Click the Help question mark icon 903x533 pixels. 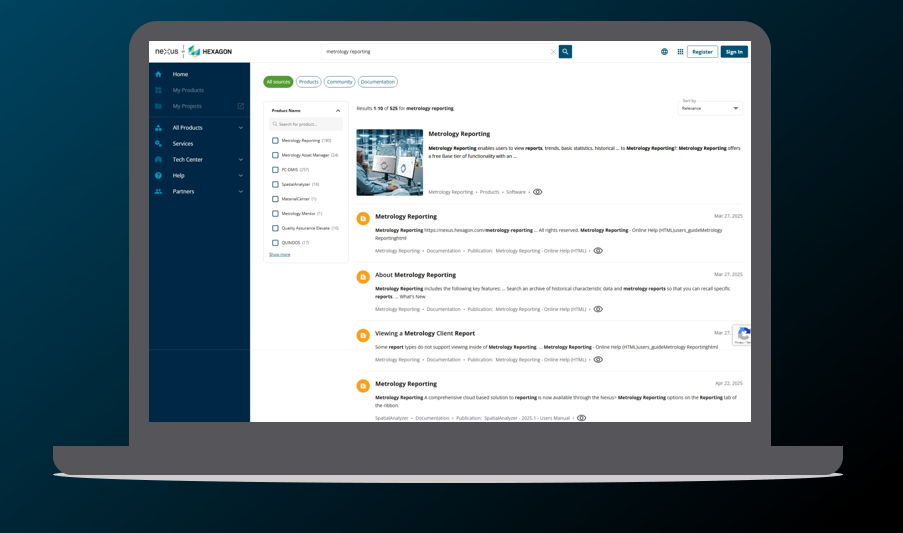coord(158,176)
